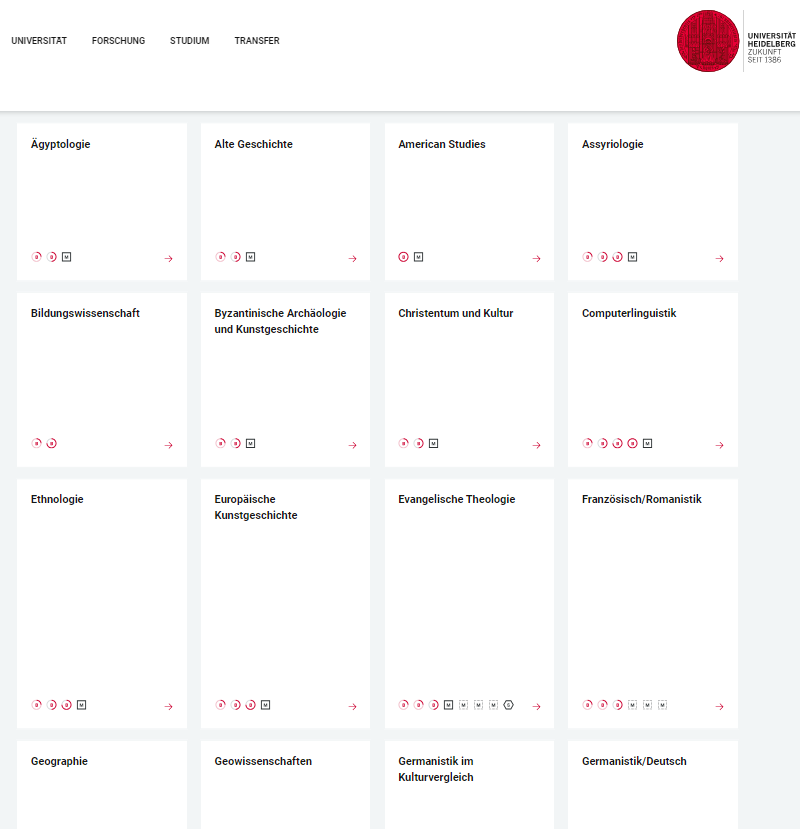Click the Master 'M' icon on Byzantinische Archäologie card
The height and width of the screenshot is (829, 800).
pyautogui.click(x=251, y=443)
